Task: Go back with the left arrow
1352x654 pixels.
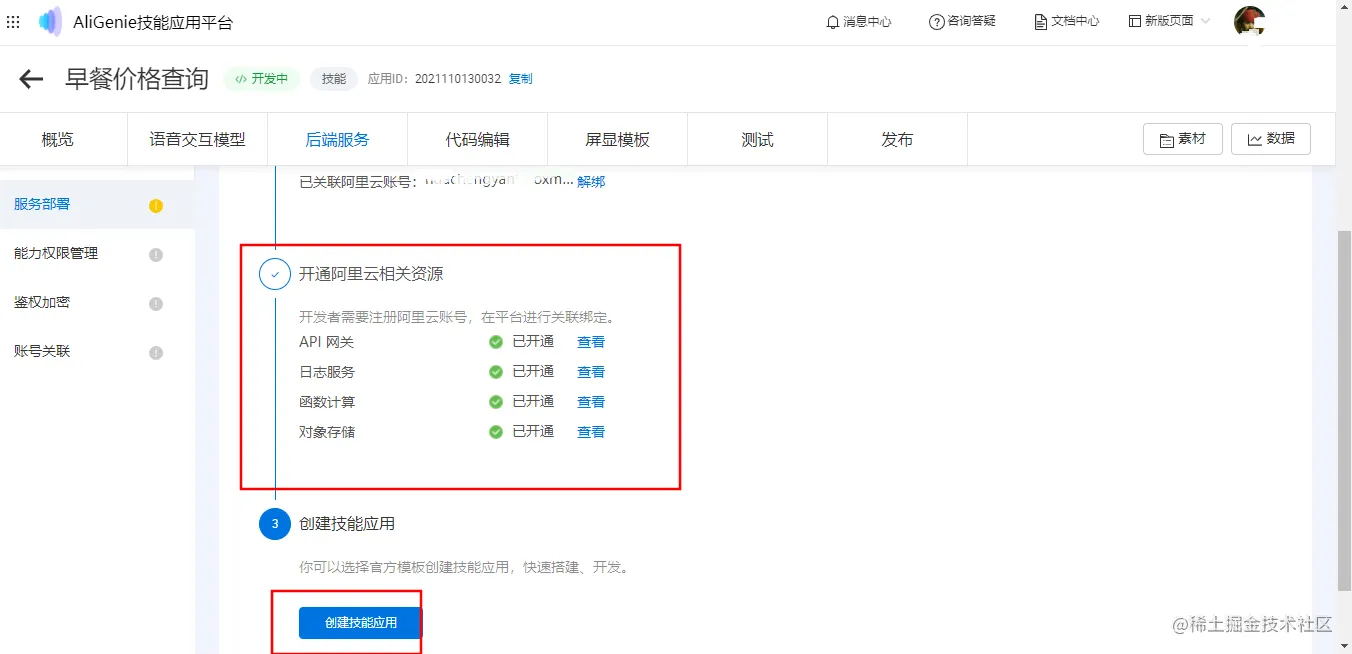Action: point(31,79)
